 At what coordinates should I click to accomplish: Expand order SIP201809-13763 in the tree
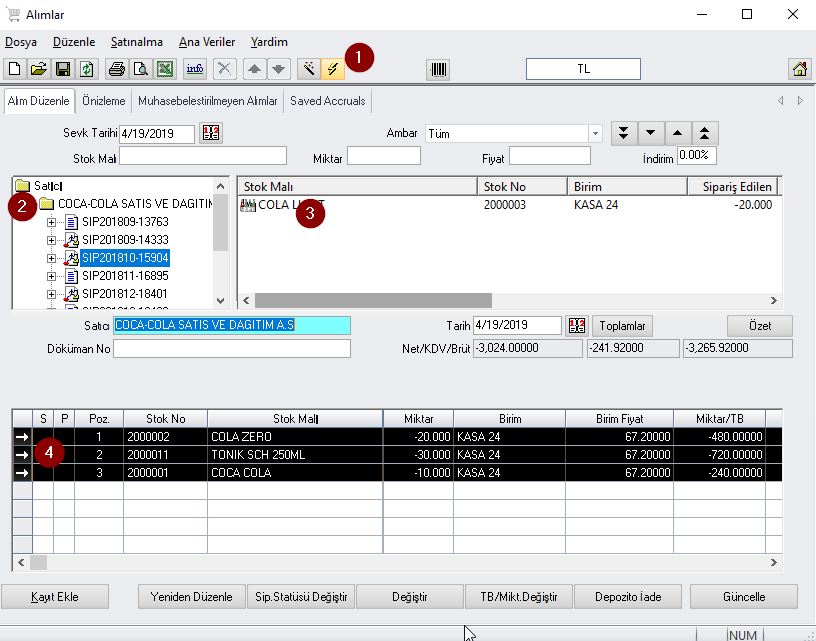pos(51,222)
